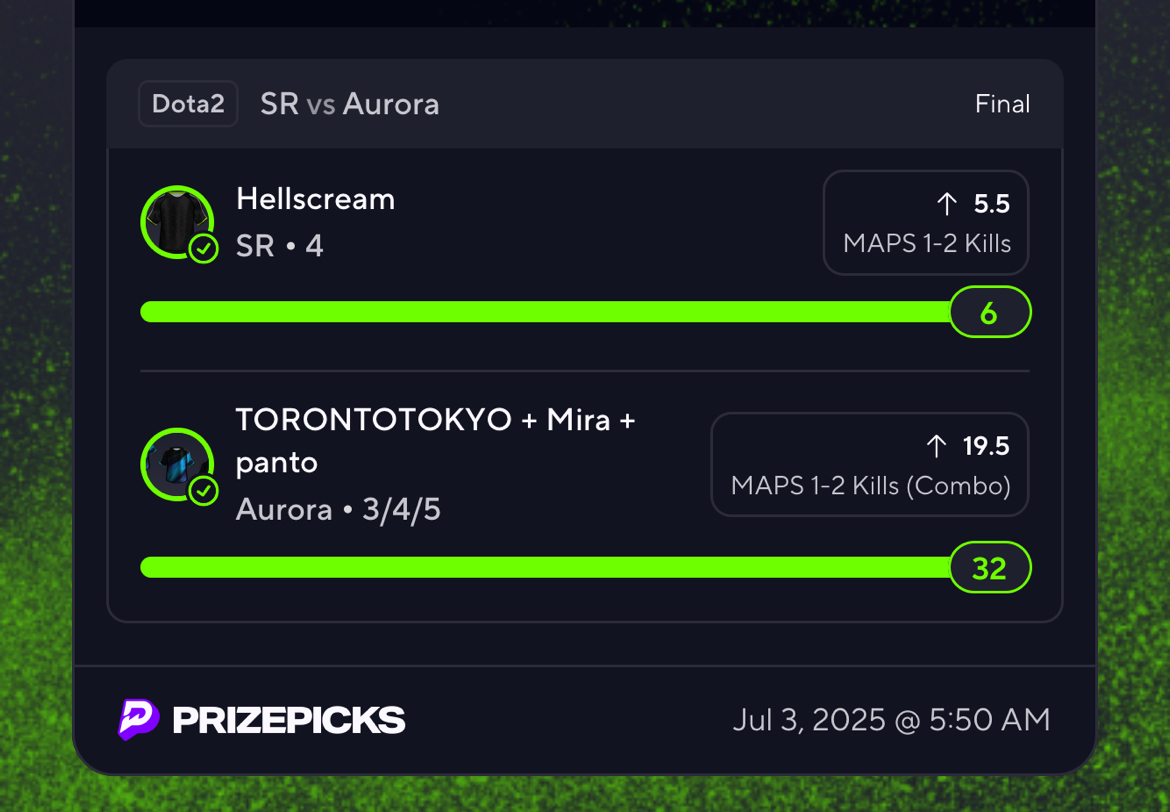The image size is (1170, 812).
Task: Click the green checkmark badge on Hellscream's avatar
Action: click(203, 249)
